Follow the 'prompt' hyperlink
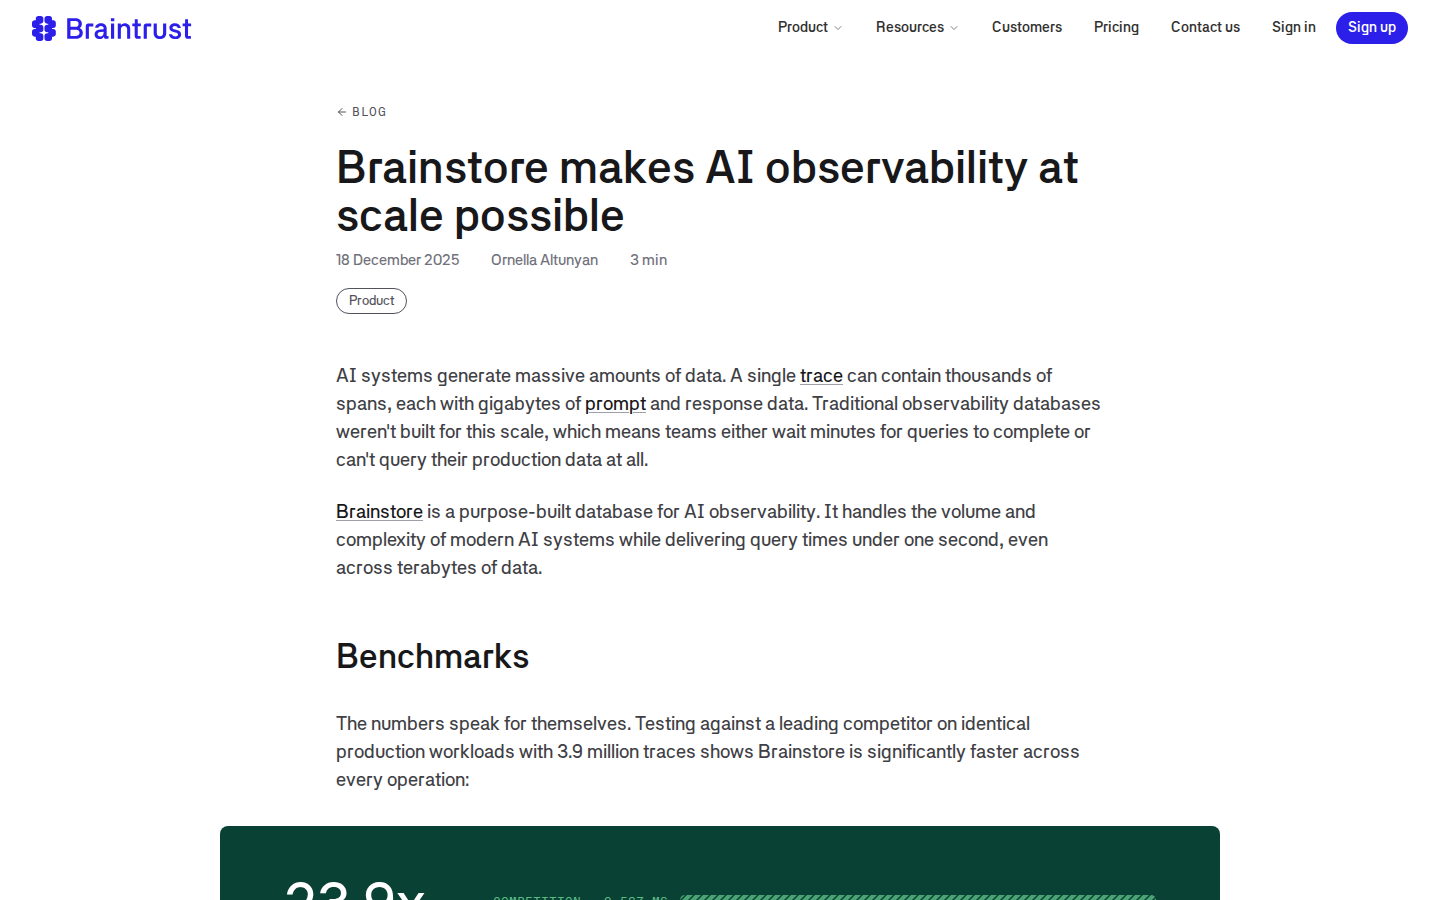The height and width of the screenshot is (900, 1440). click(x=615, y=404)
